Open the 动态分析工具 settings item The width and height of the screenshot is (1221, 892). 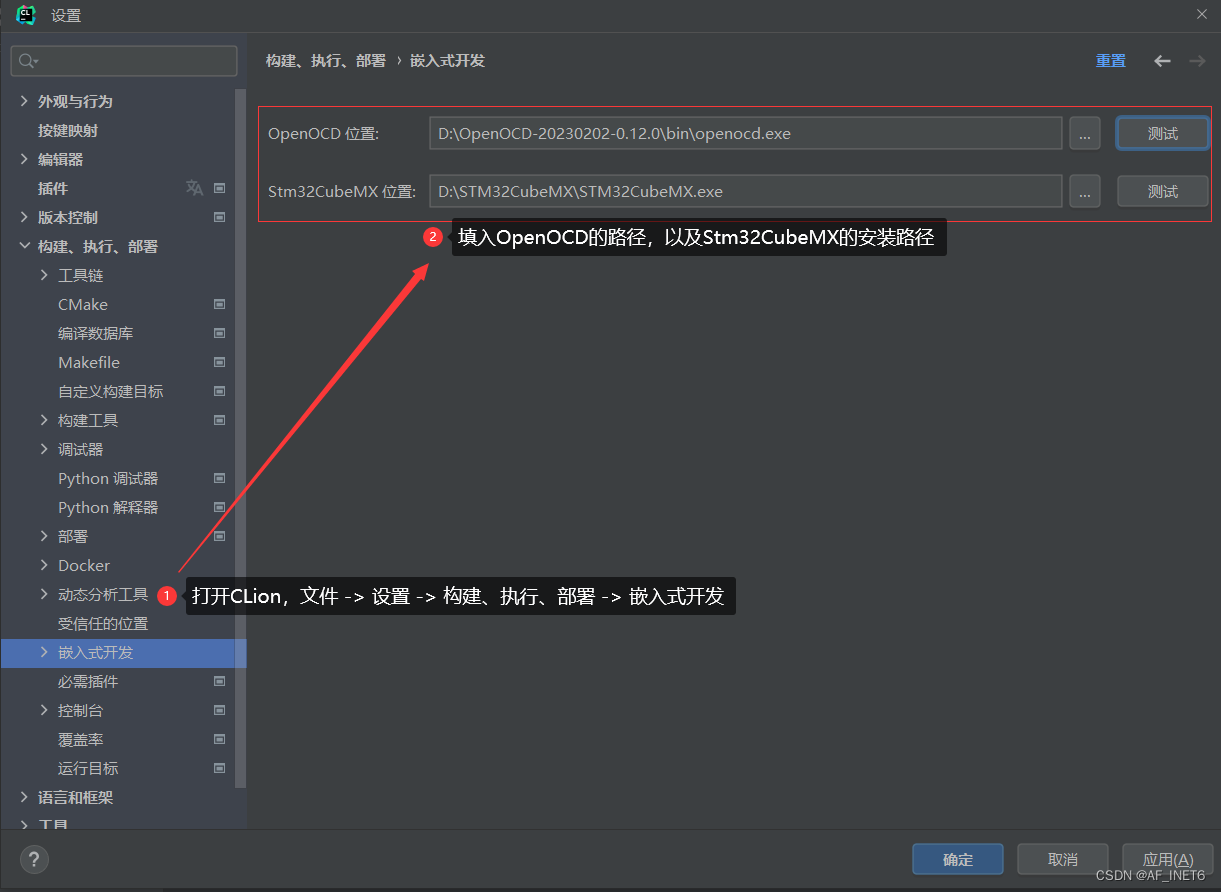point(103,594)
